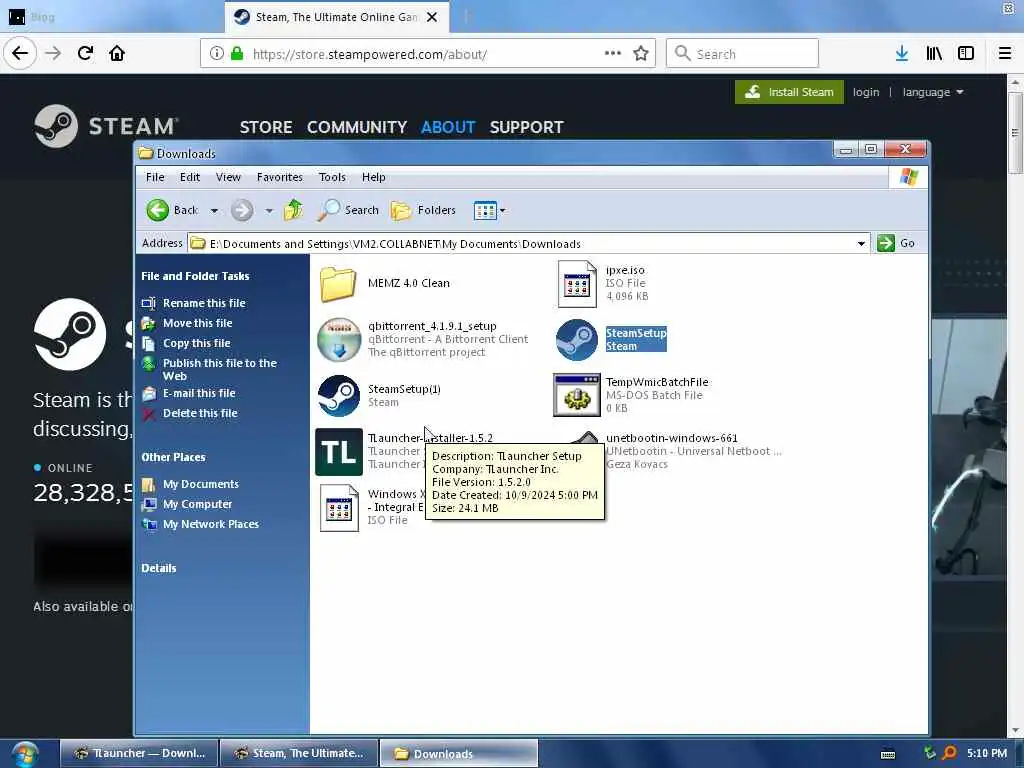Toggle the browser sidebar icon
This screenshot has width=1024, height=768.
click(x=966, y=53)
